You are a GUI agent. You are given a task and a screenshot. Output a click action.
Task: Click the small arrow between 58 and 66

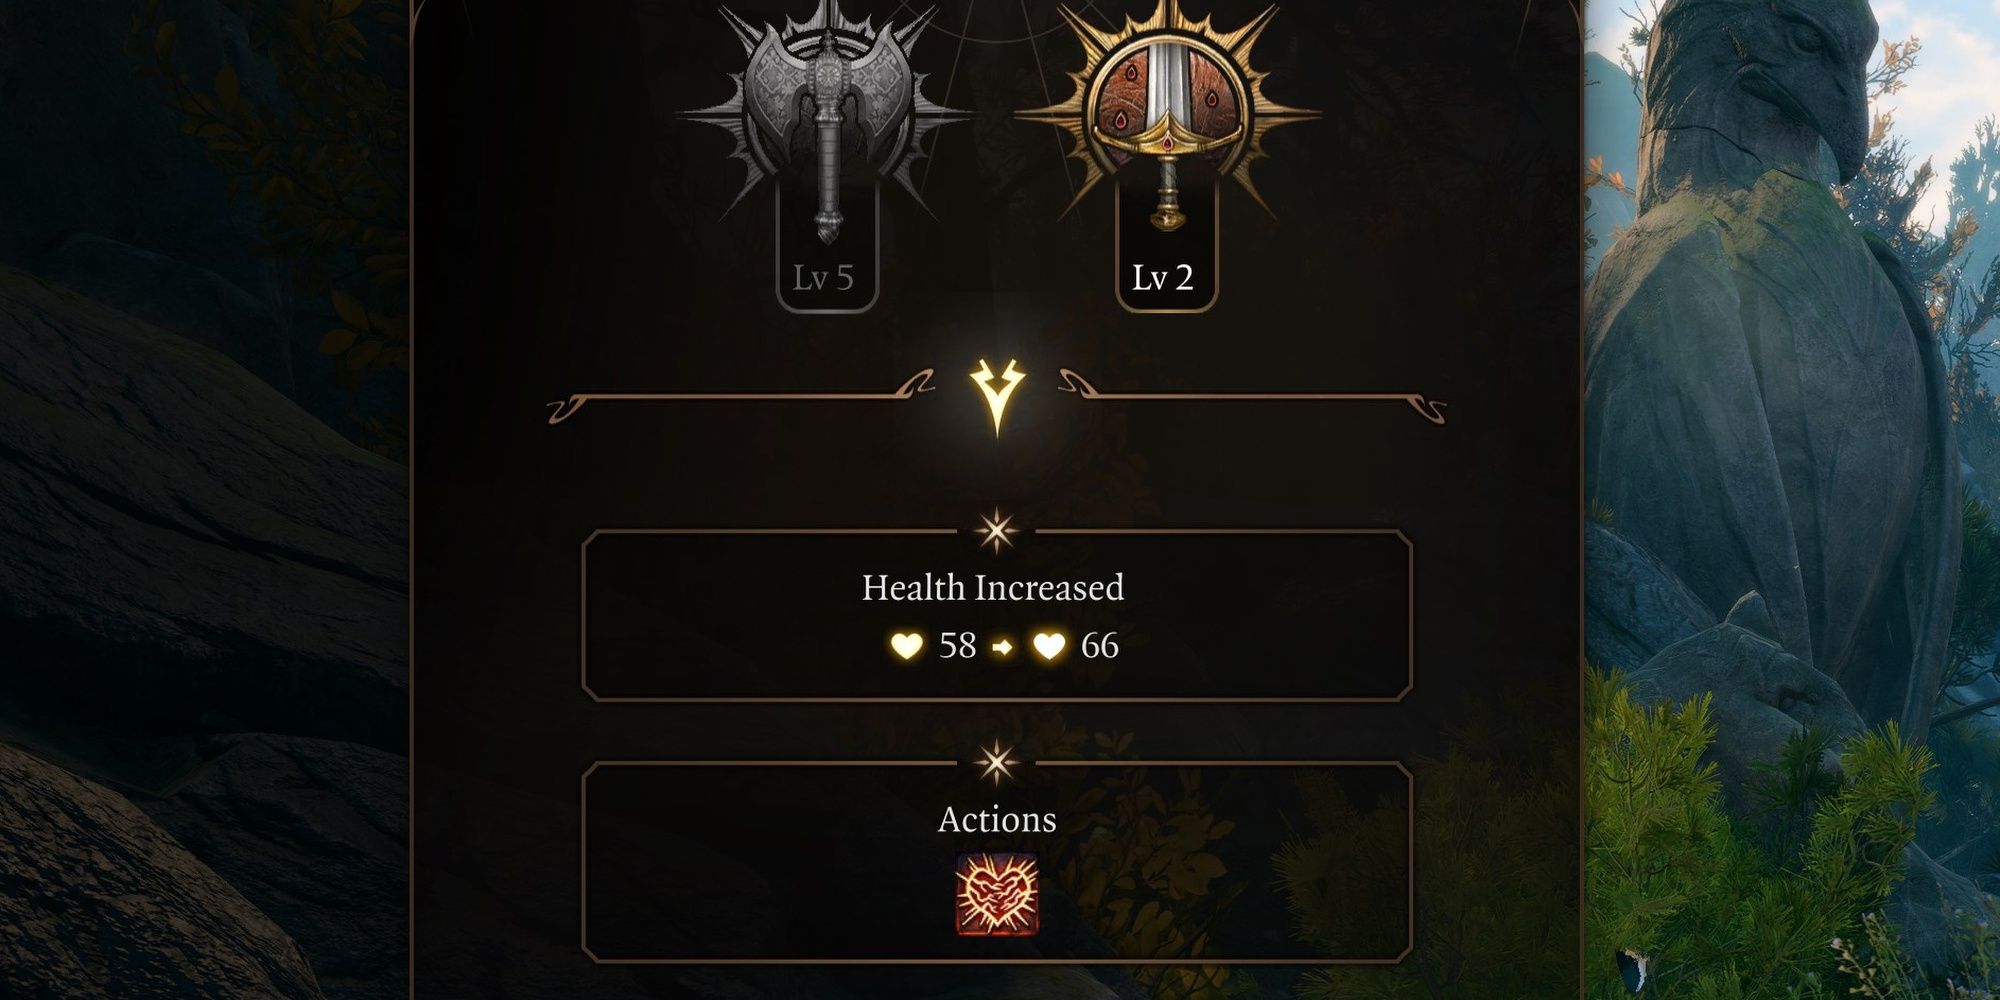(x=1002, y=648)
